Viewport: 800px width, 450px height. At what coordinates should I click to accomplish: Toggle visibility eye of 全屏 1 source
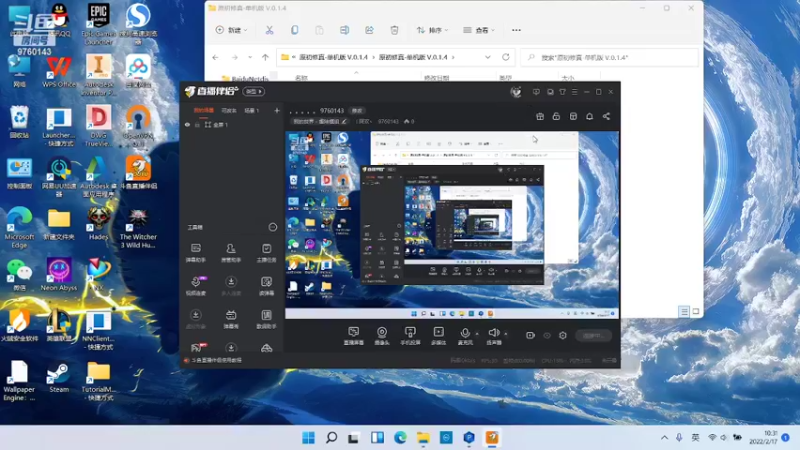[x=187, y=124]
